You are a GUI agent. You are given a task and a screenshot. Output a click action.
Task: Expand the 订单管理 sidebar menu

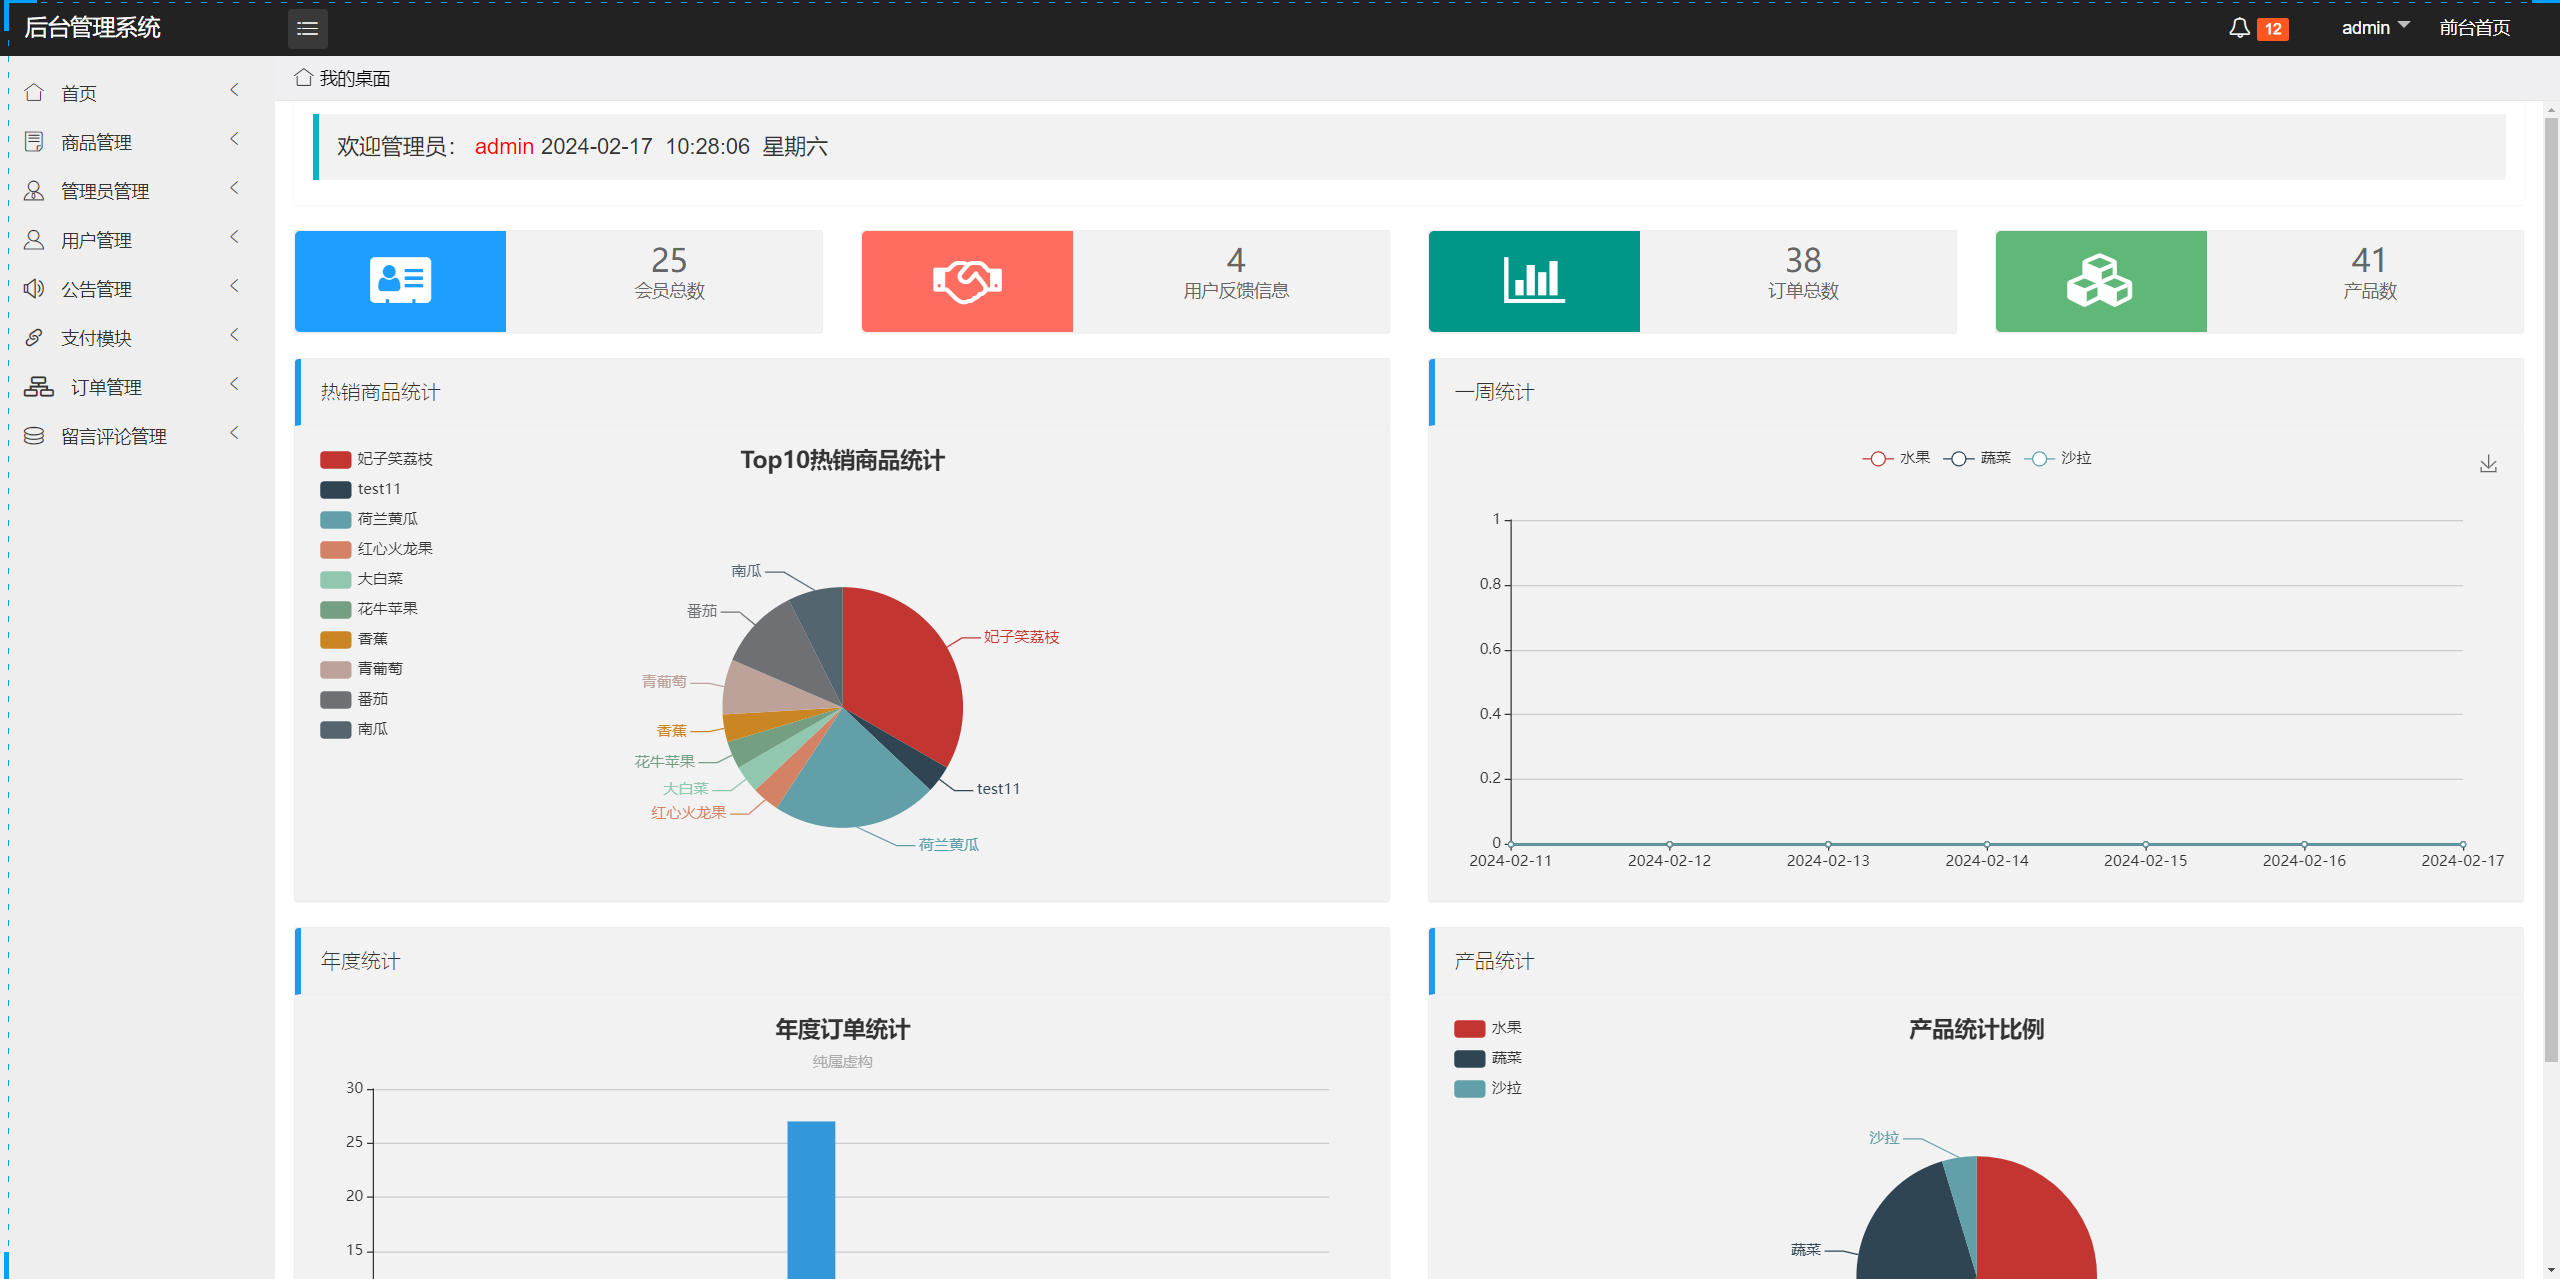tap(107, 387)
